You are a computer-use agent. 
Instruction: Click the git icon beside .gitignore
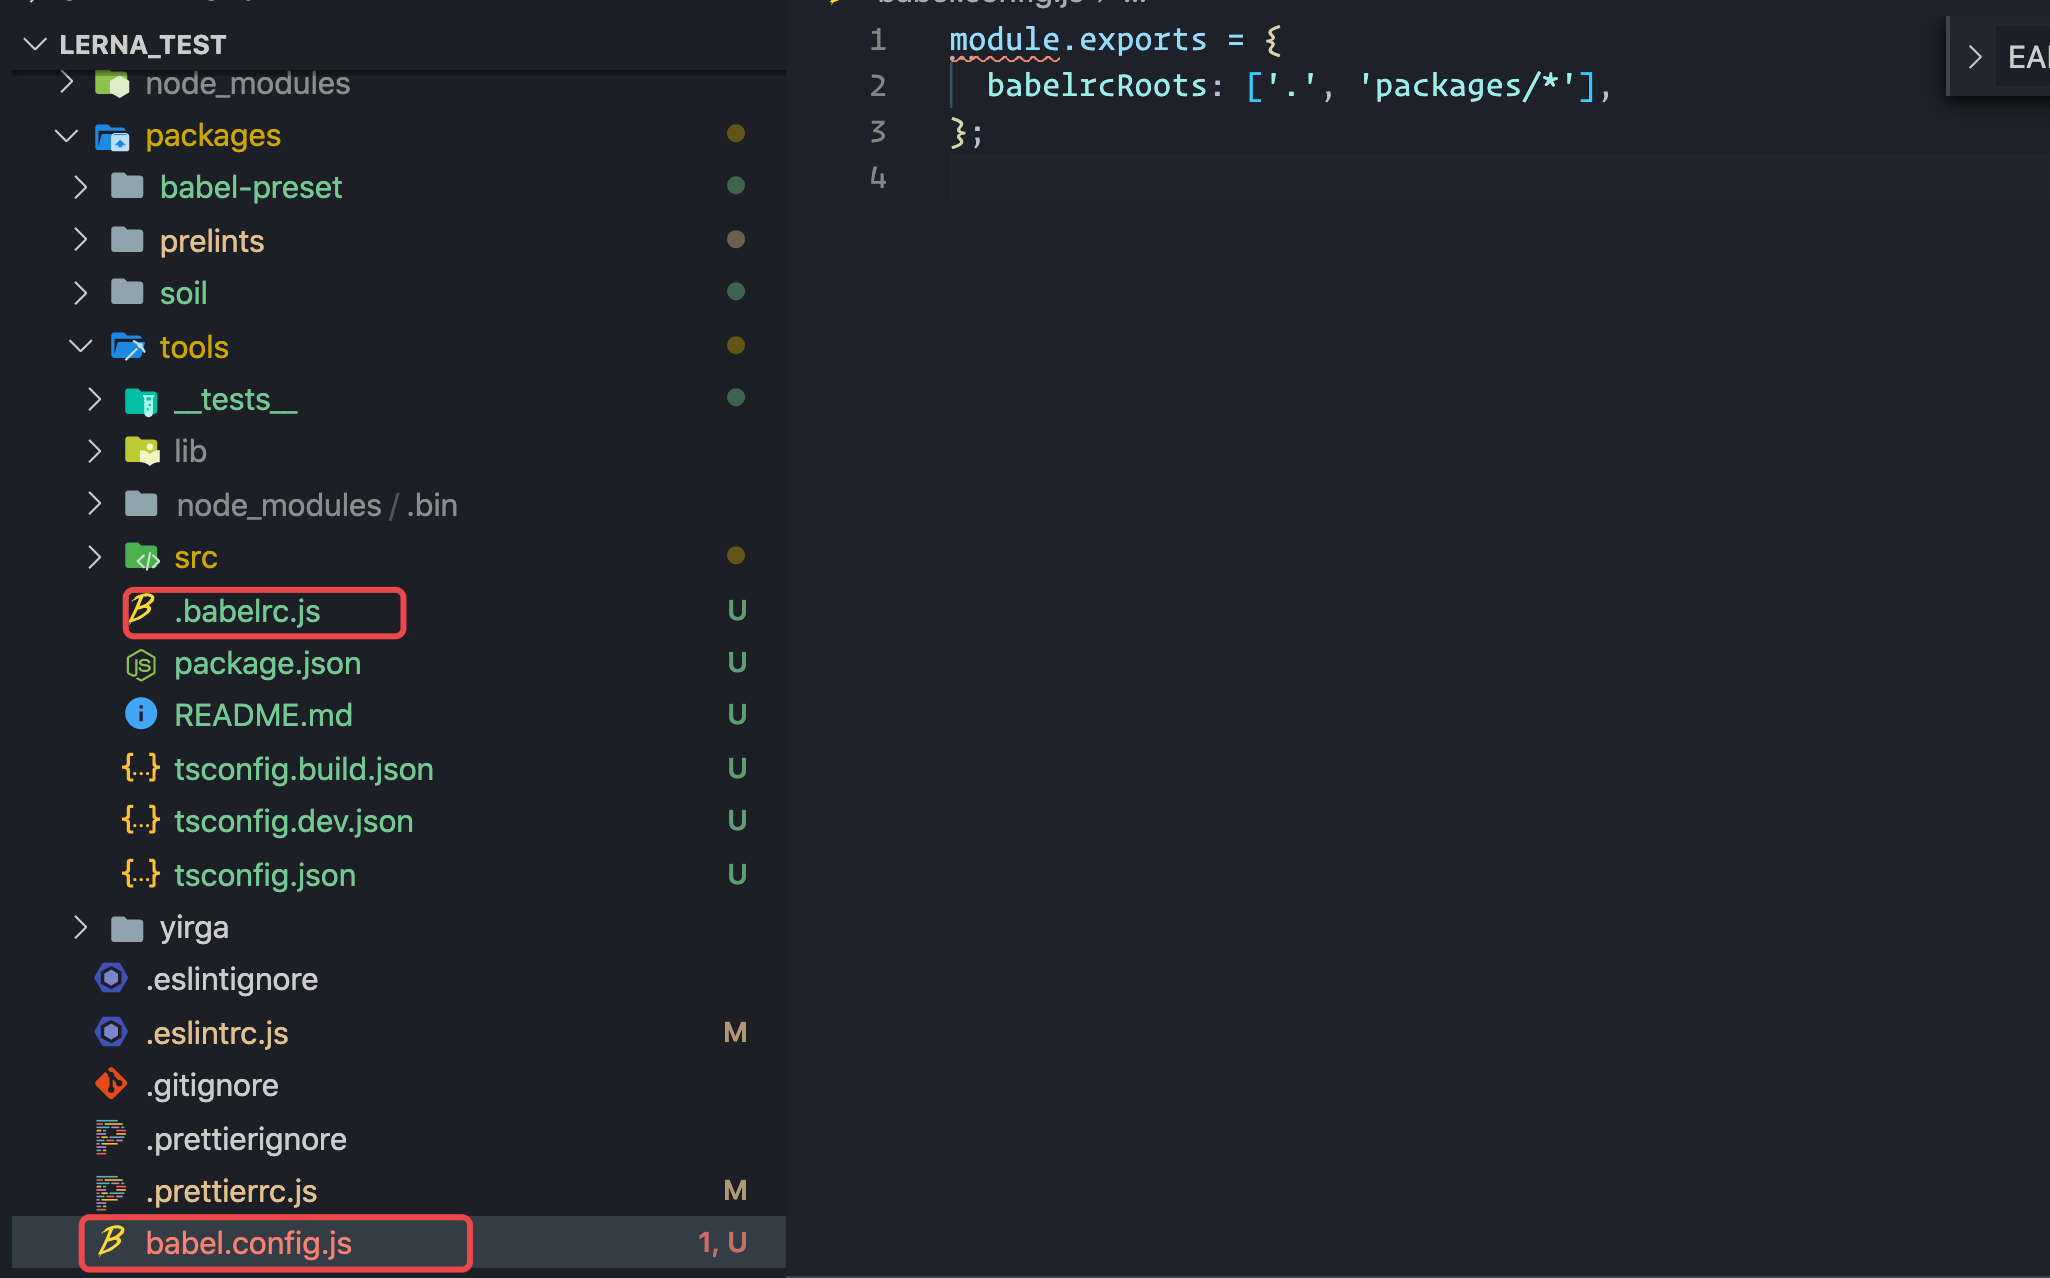click(x=111, y=1084)
